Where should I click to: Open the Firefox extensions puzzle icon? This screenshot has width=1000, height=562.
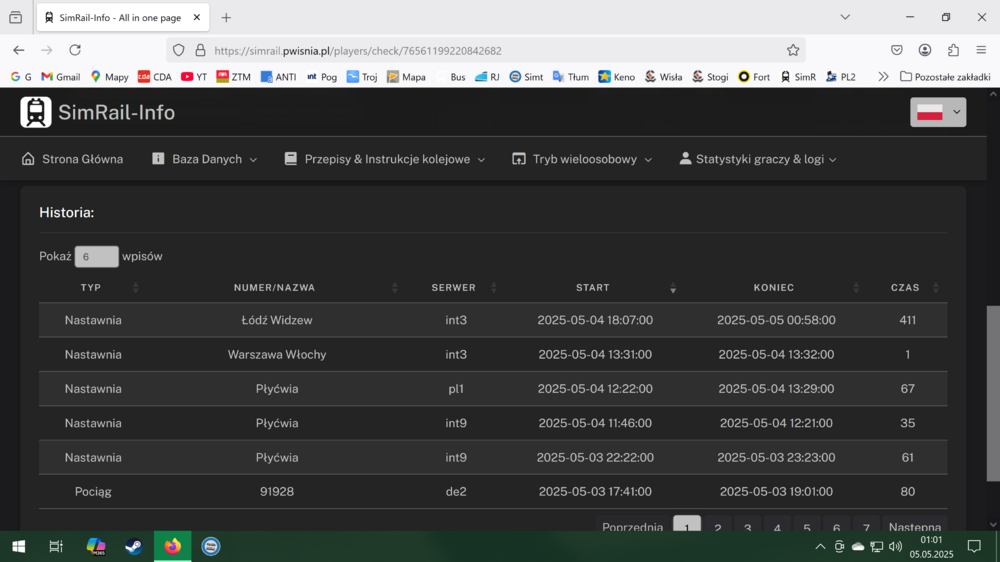[x=953, y=50]
